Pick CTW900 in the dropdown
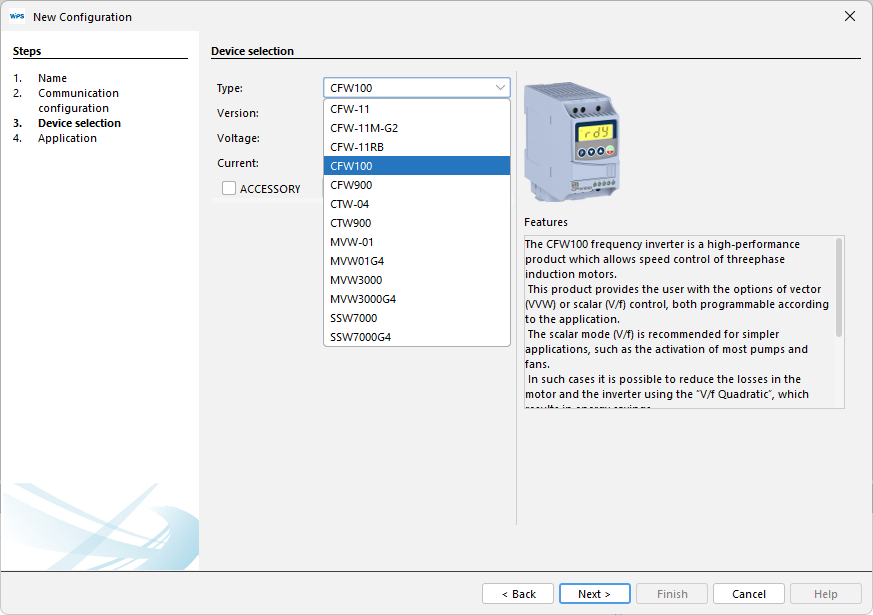The width and height of the screenshot is (873, 615). [x=416, y=223]
